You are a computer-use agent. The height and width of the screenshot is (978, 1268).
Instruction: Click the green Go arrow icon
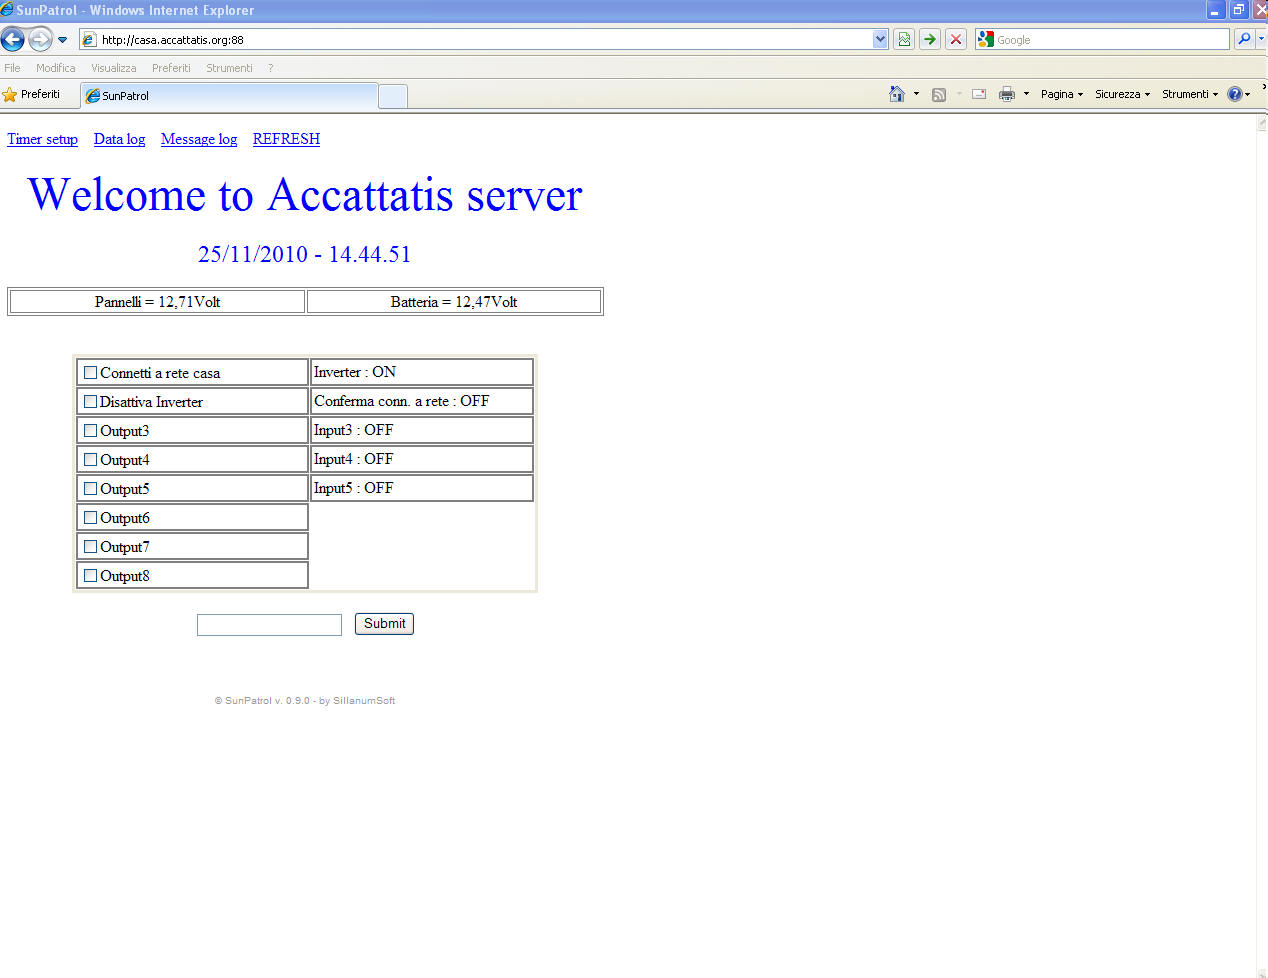pyautogui.click(x=930, y=39)
